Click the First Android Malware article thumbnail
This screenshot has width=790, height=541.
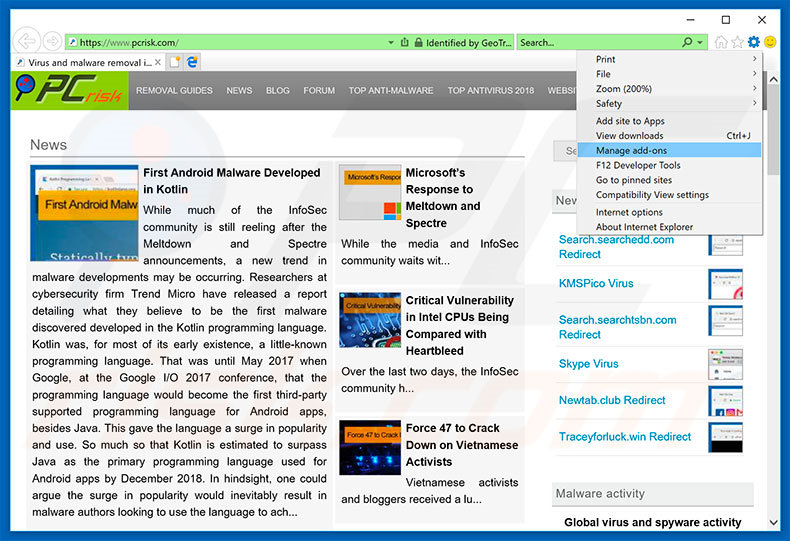[x=84, y=213]
